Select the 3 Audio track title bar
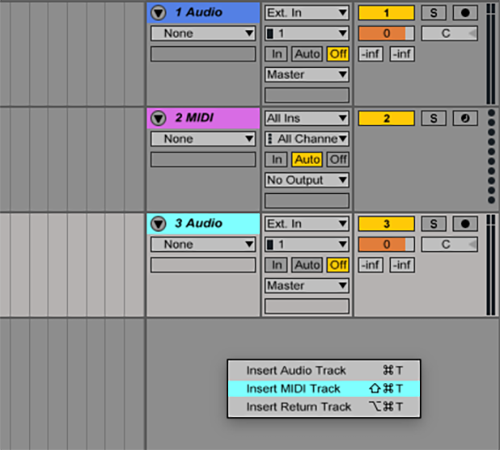500x450 pixels. [203, 224]
